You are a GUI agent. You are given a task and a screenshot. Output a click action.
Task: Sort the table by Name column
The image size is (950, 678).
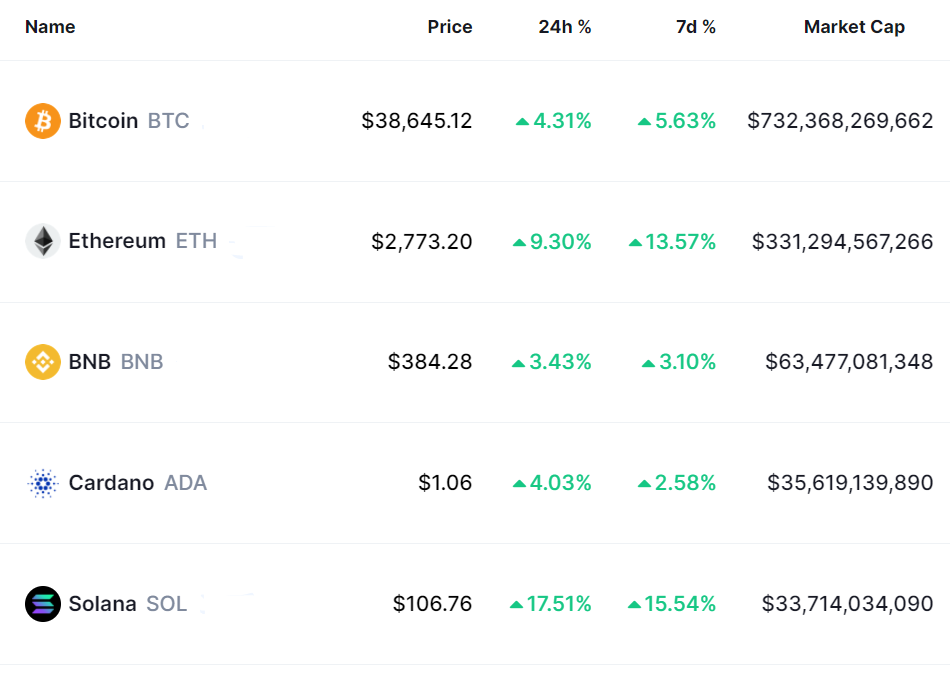(x=50, y=27)
